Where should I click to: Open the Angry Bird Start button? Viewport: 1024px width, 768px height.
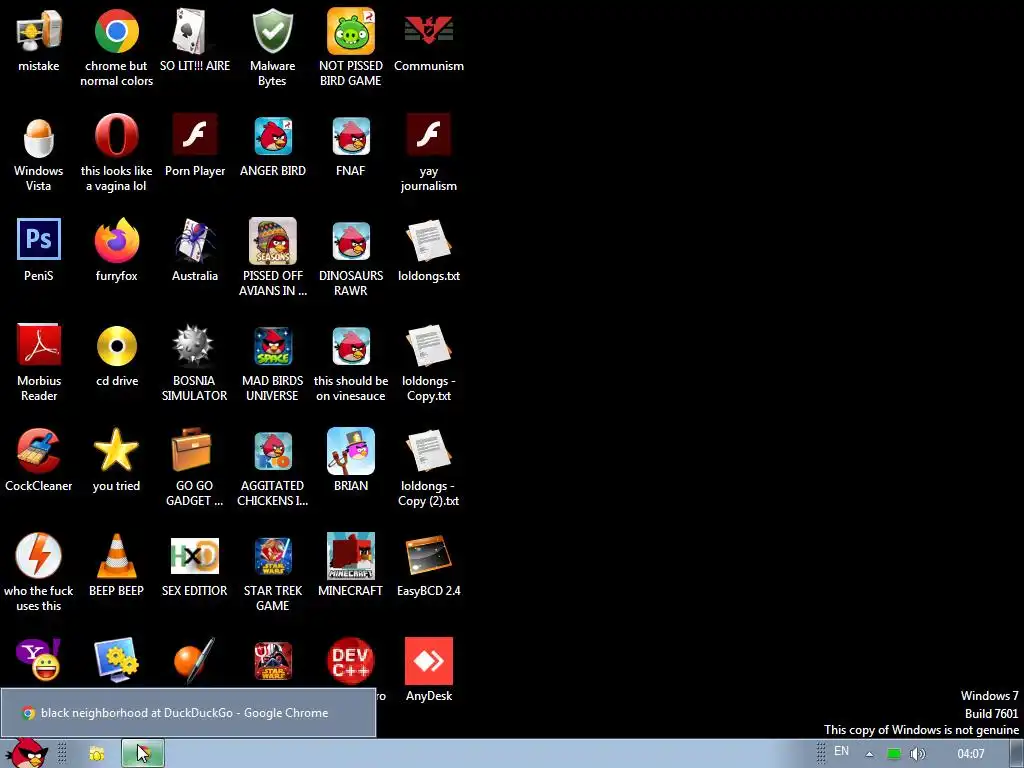(26, 753)
